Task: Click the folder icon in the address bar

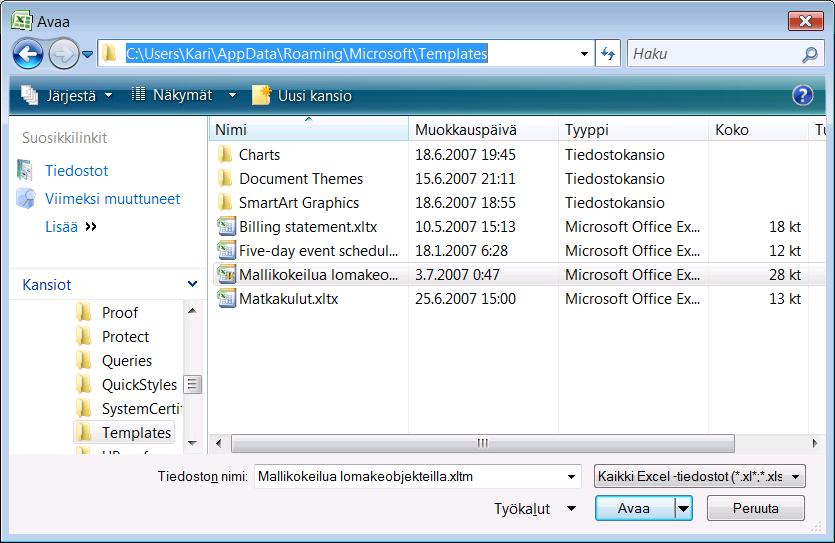Action: click(x=109, y=53)
